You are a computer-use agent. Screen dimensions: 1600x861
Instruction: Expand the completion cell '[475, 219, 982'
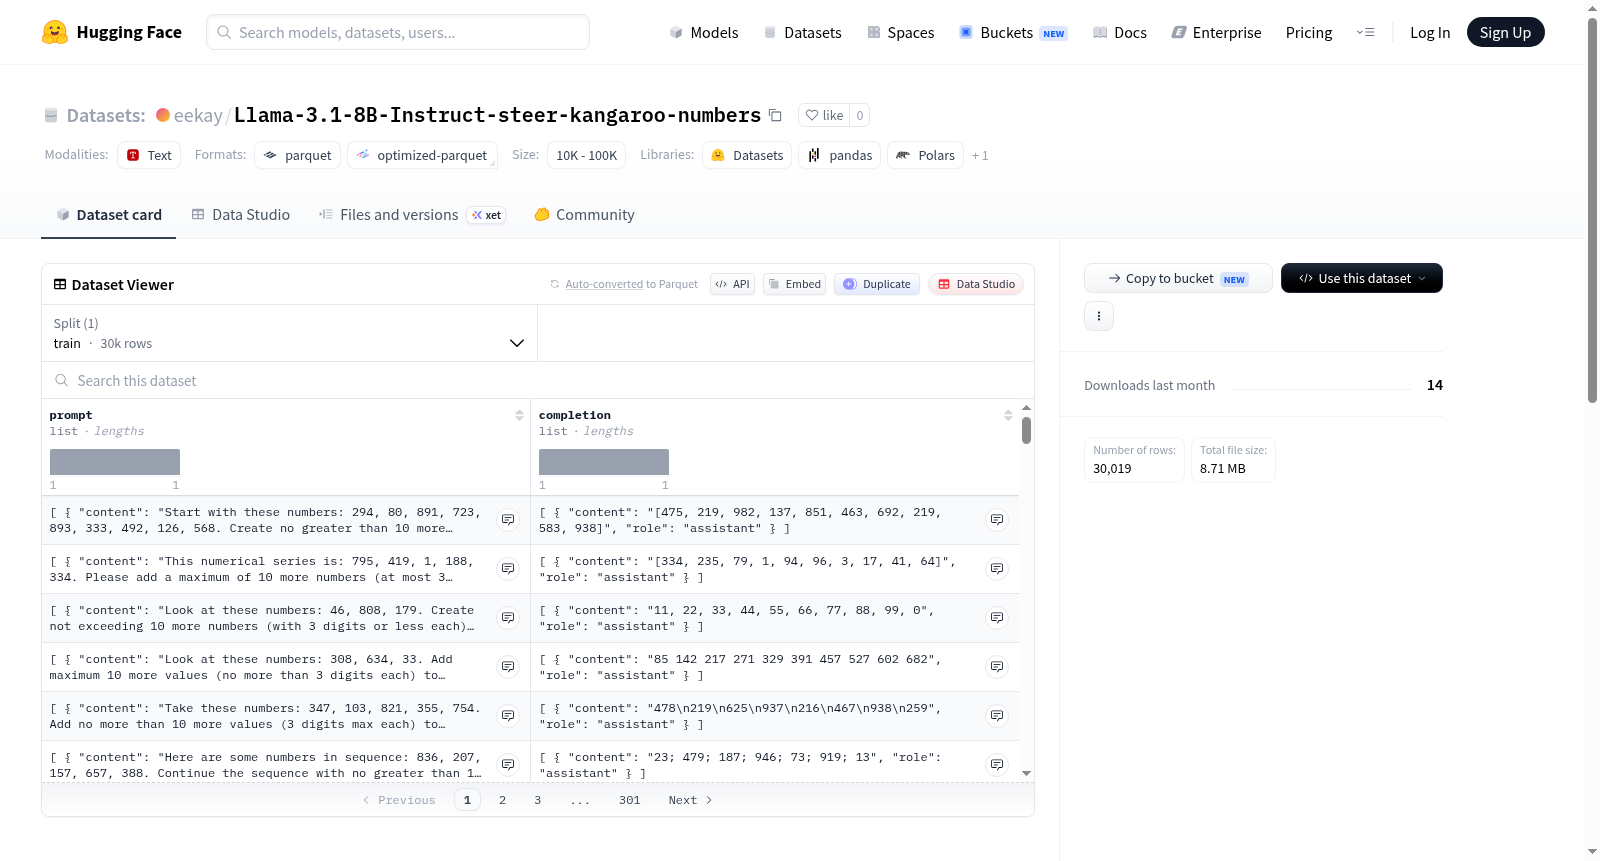[x=997, y=520]
